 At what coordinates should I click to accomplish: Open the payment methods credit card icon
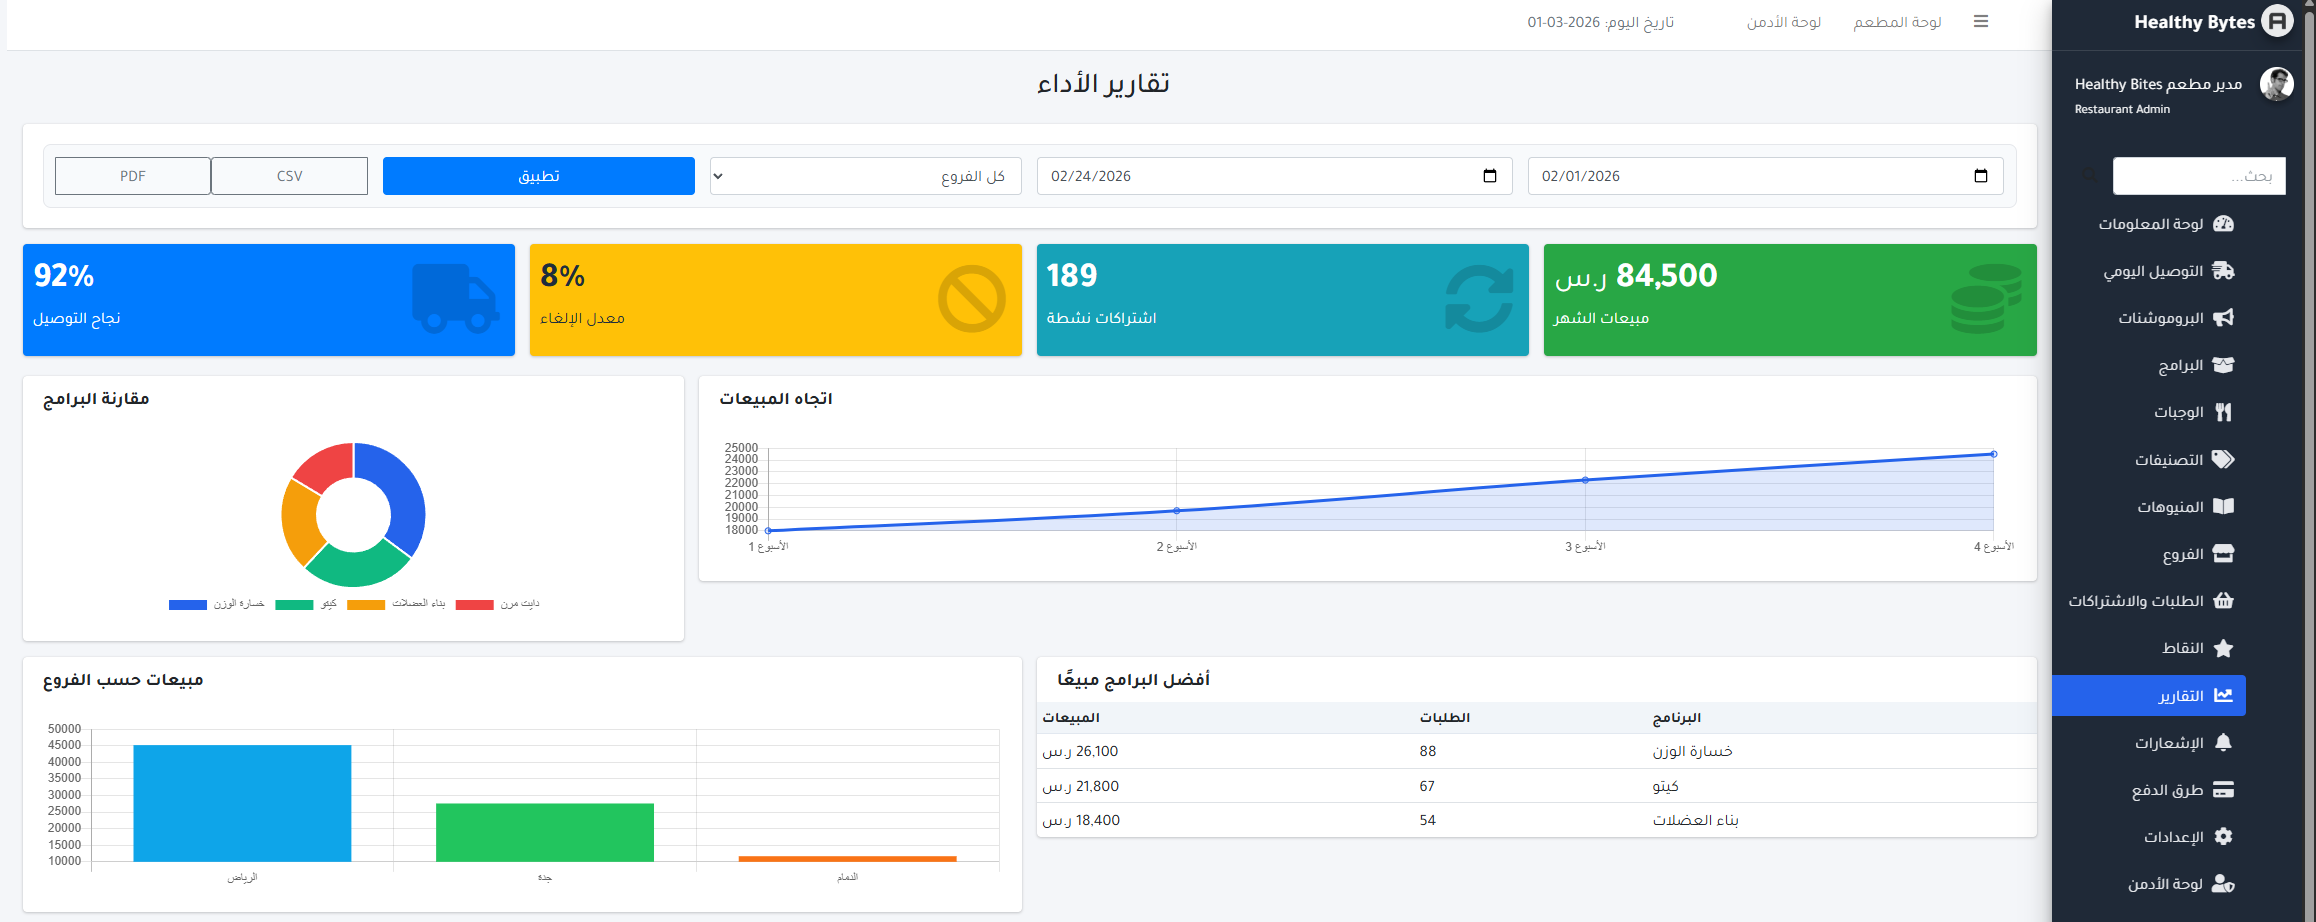(x=2223, y=790)
